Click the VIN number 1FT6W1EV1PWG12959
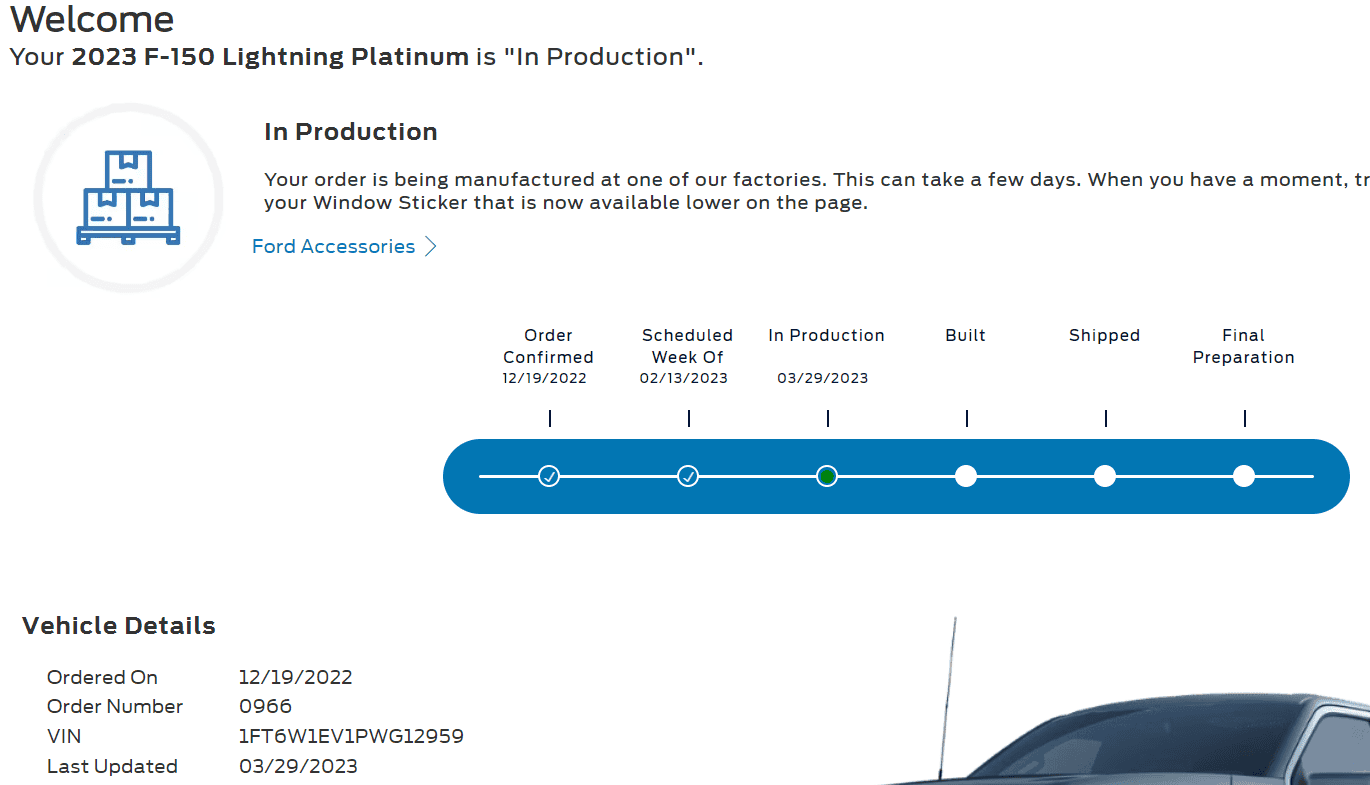 click(351, 737)
